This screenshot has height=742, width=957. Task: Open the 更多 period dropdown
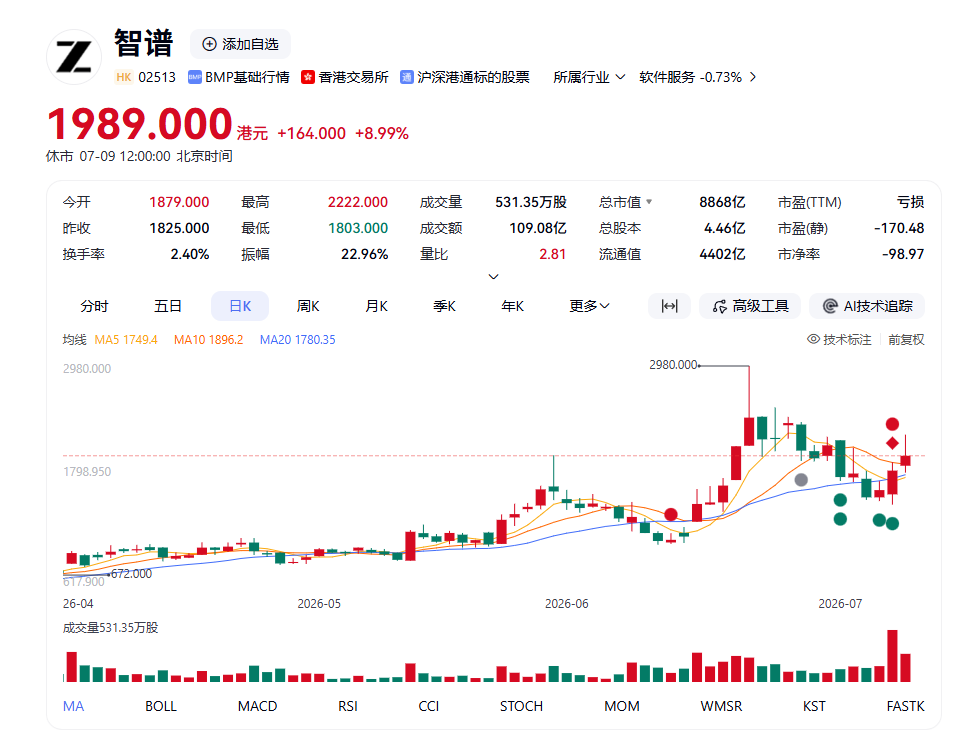click(x=589, y=306)
